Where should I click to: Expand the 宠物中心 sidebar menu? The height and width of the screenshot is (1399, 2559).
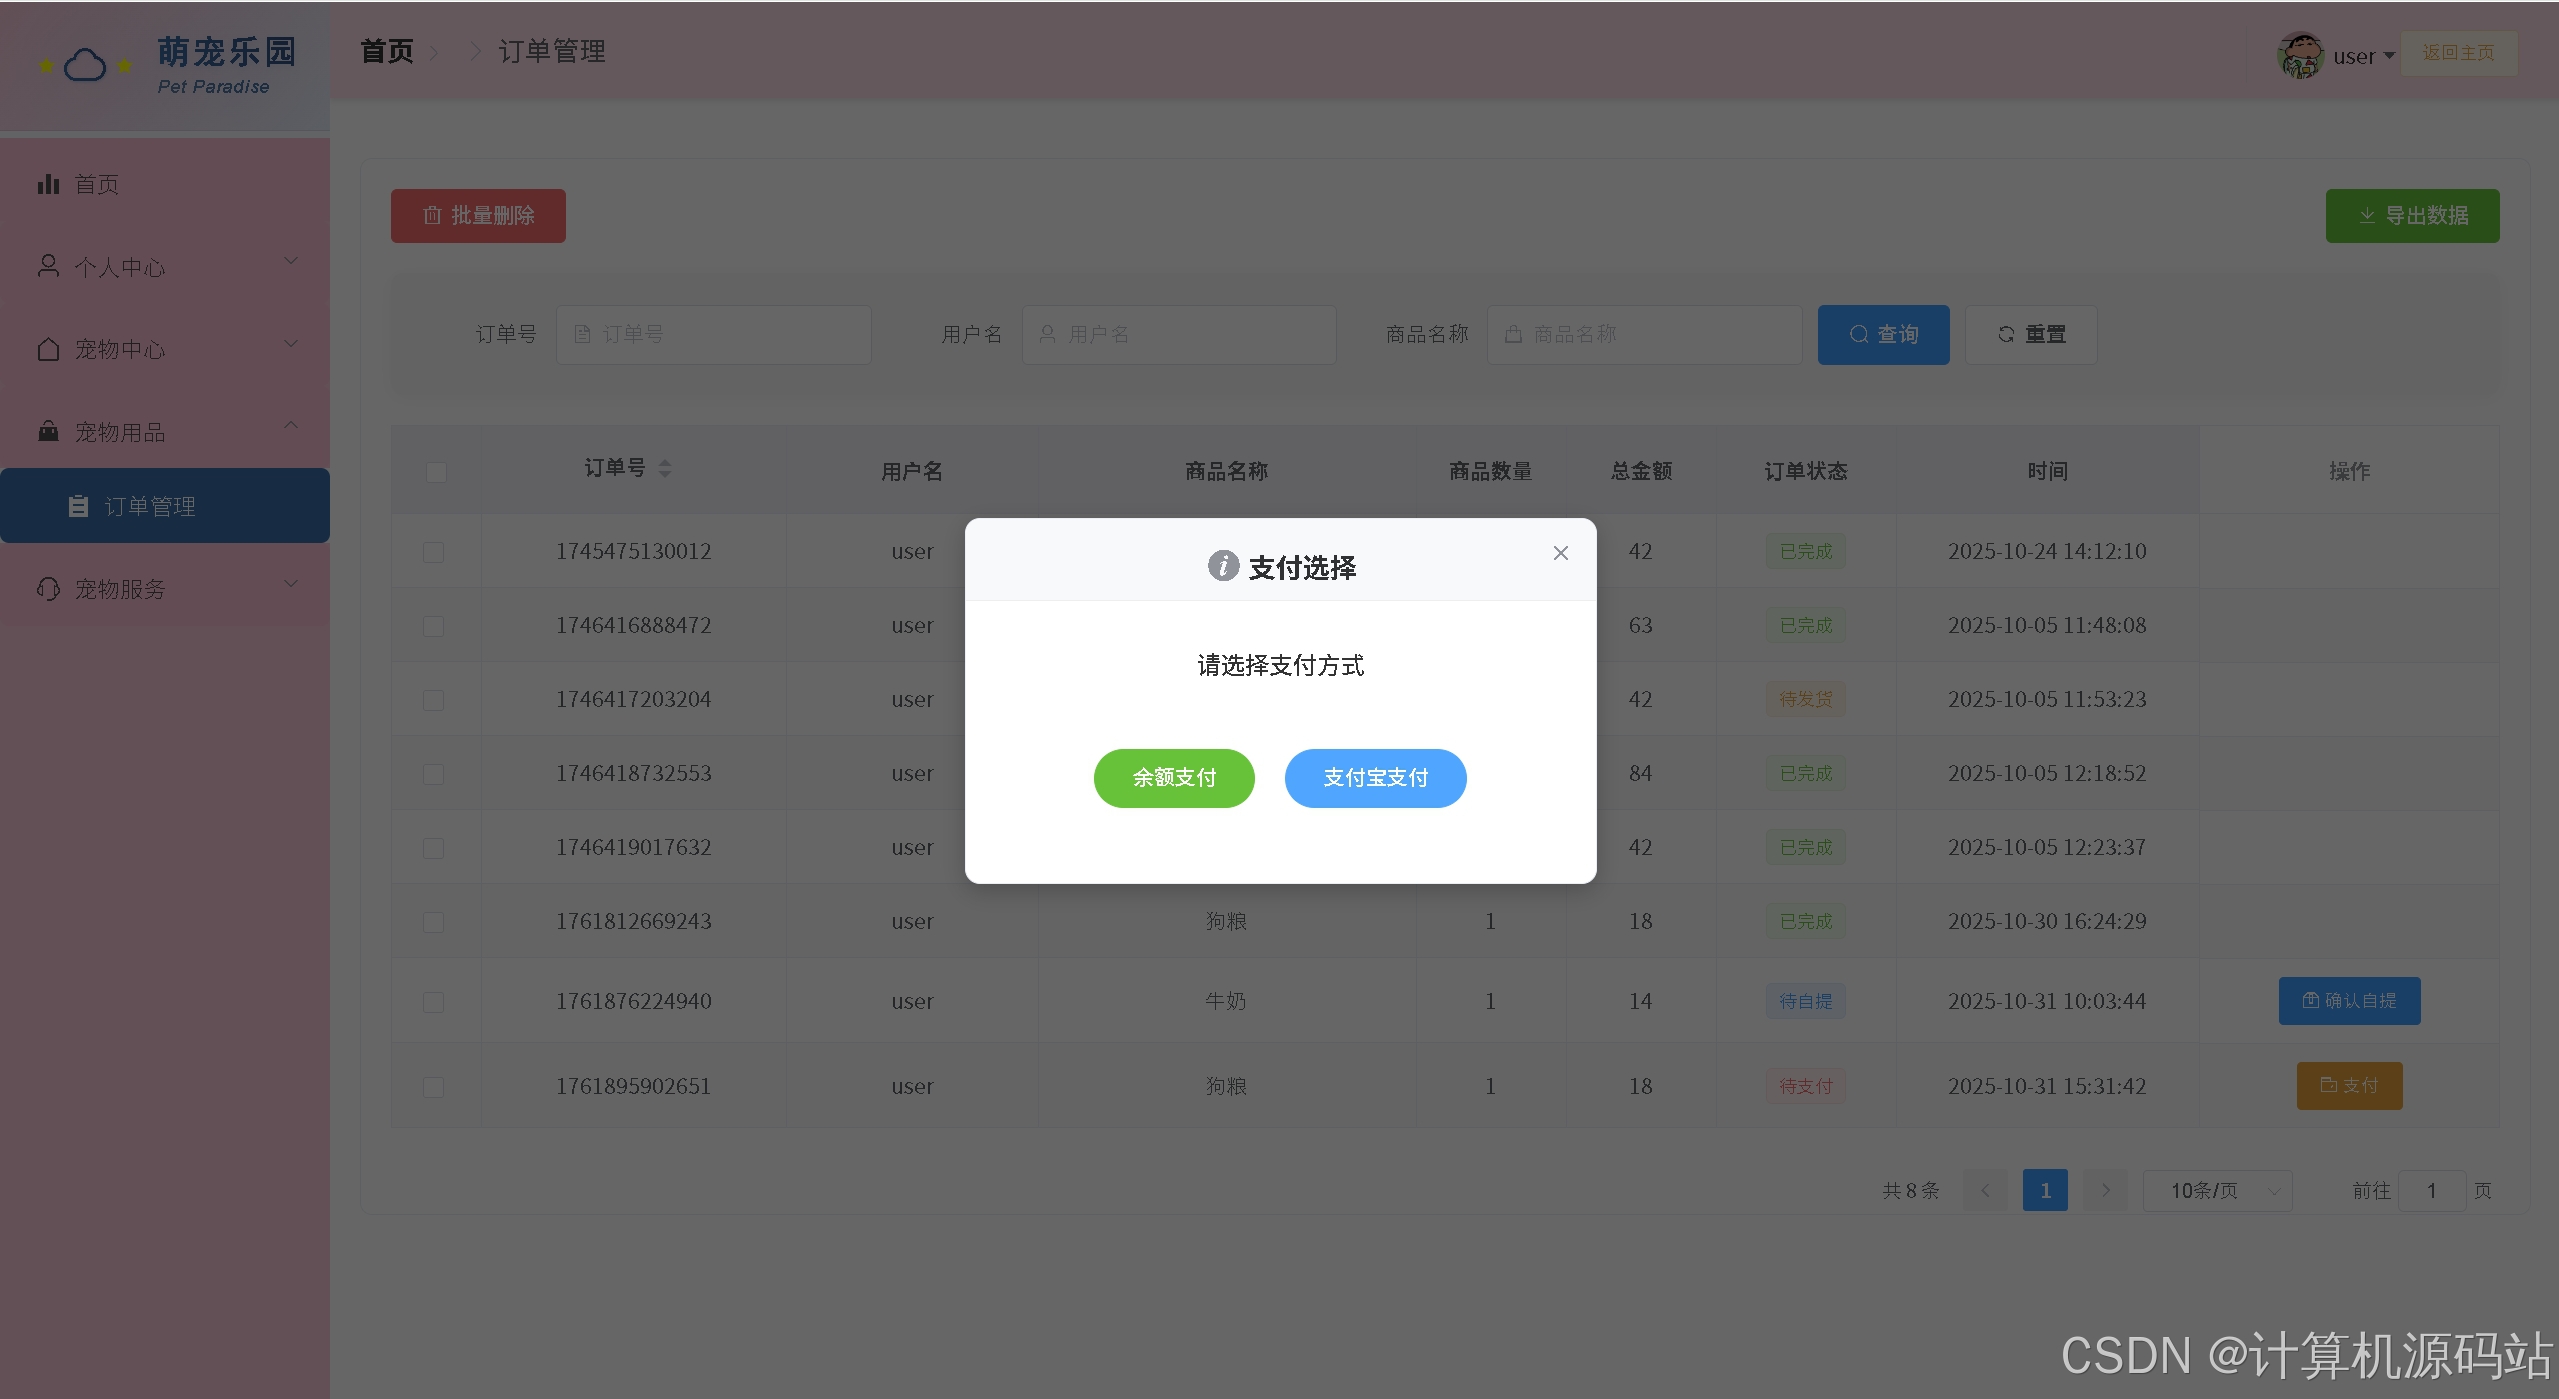pos(165,349)
